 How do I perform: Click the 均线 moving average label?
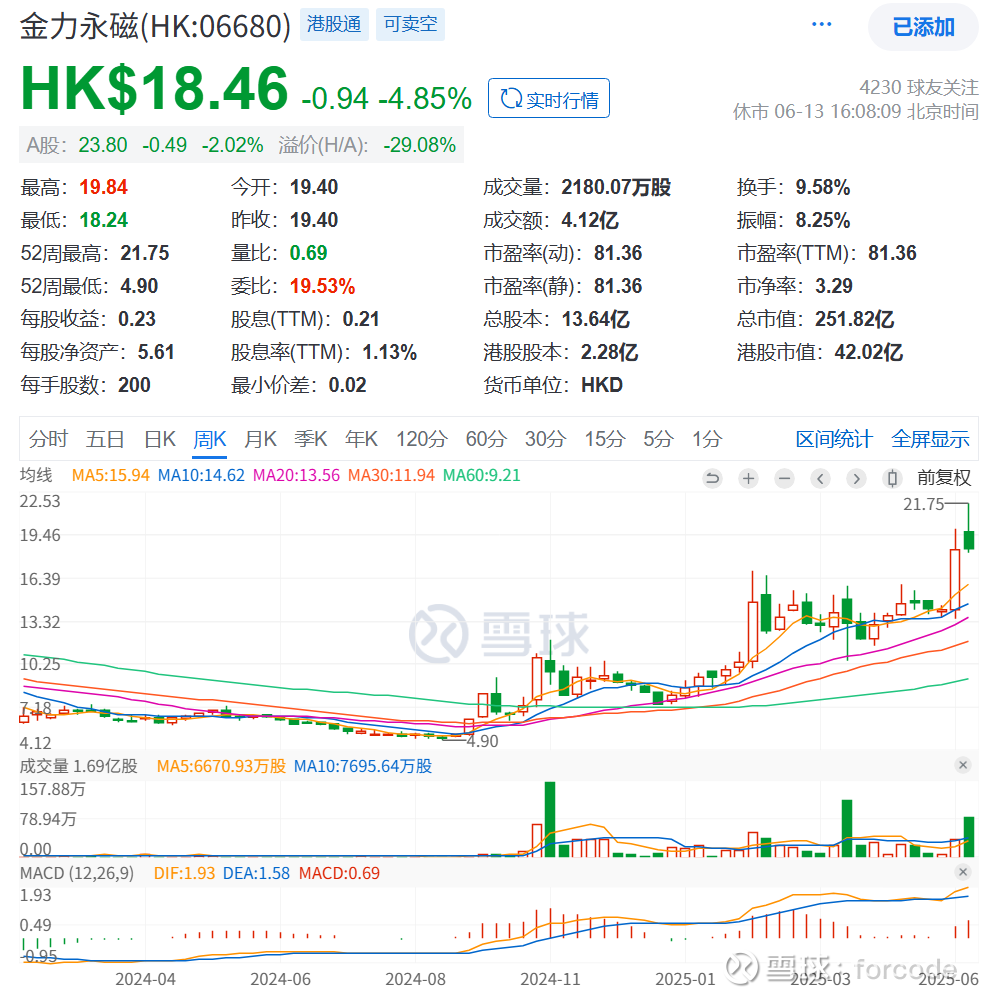[36, 475]
